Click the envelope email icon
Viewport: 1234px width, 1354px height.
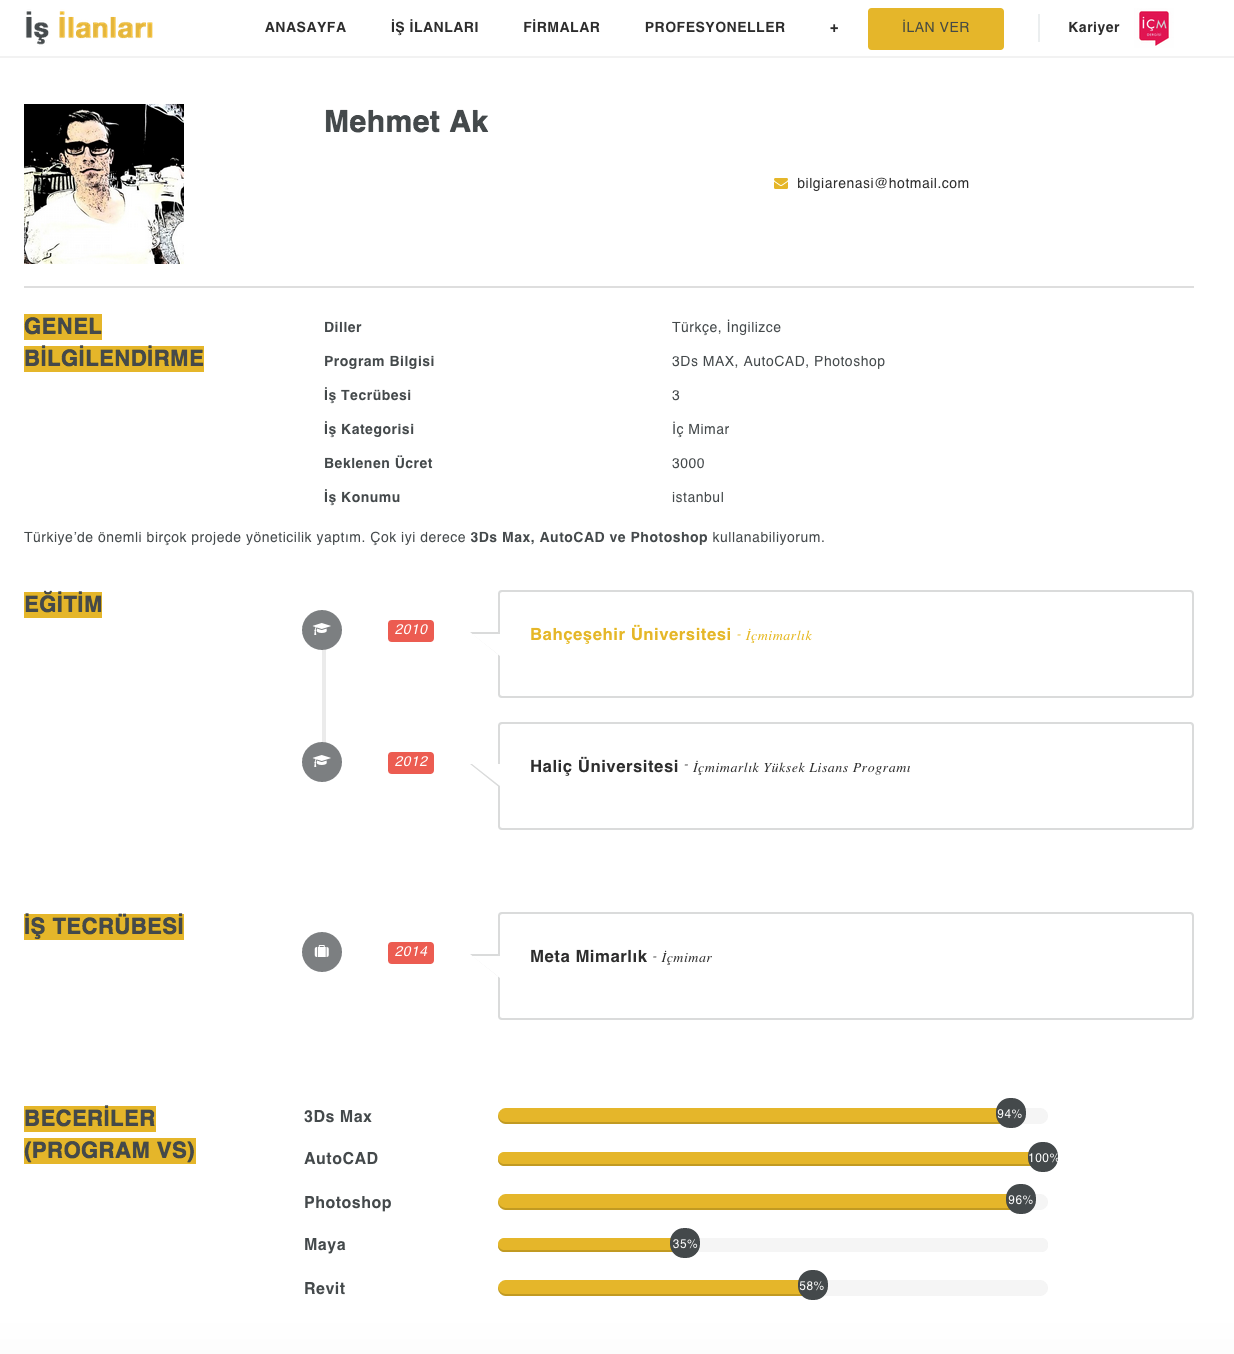coord(781,184)
